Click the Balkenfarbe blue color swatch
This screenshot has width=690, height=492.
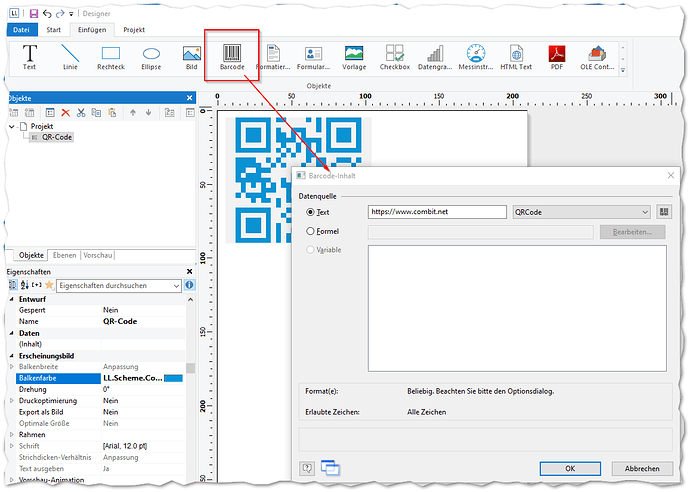click(173, 378)
